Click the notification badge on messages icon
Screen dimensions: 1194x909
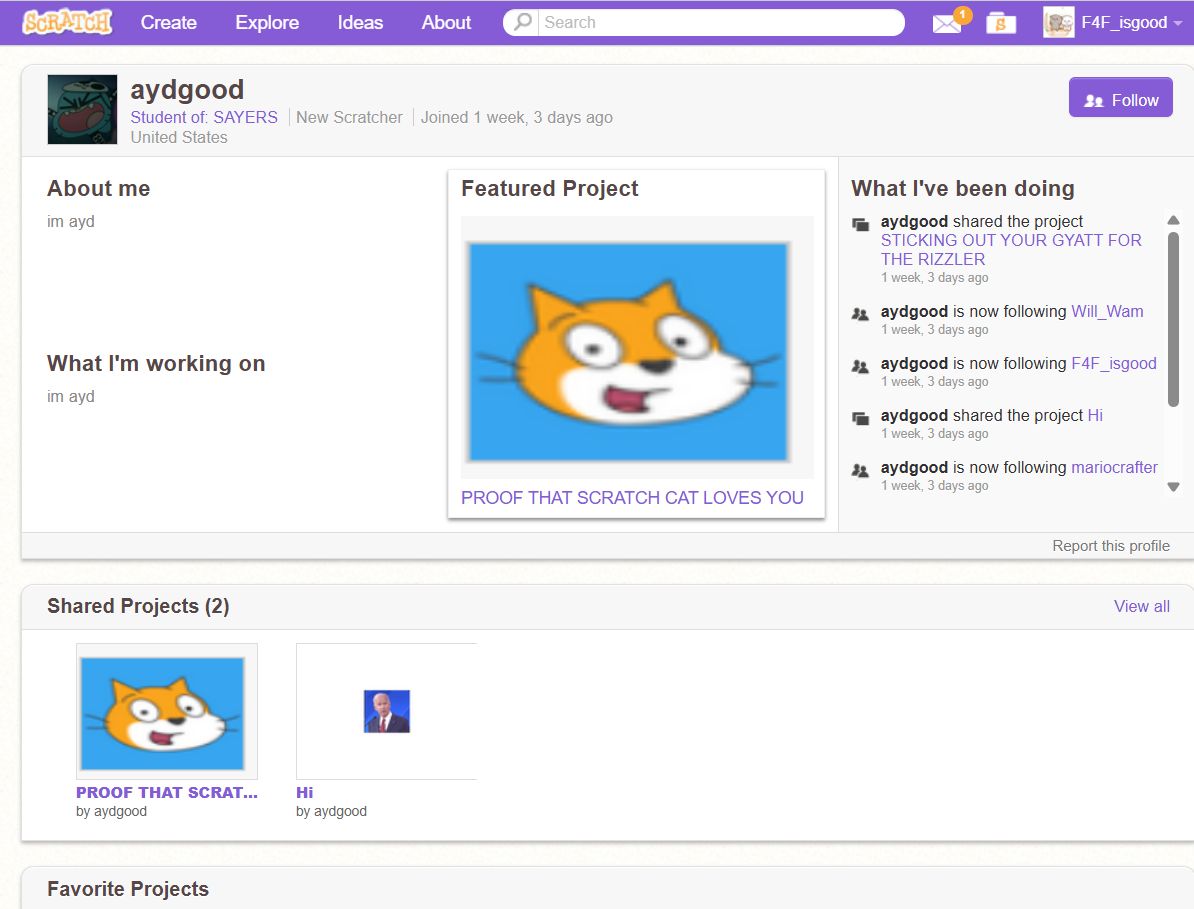[963, 14]
